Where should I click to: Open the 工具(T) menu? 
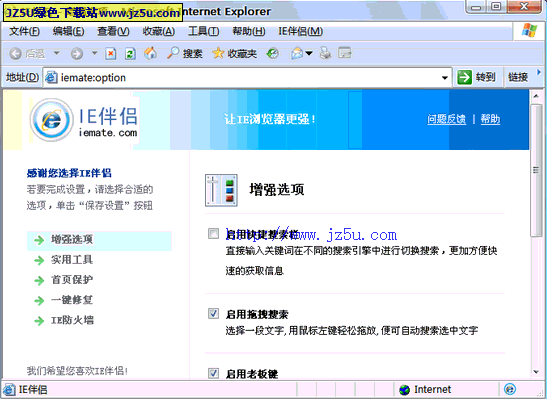coord(204,31)
